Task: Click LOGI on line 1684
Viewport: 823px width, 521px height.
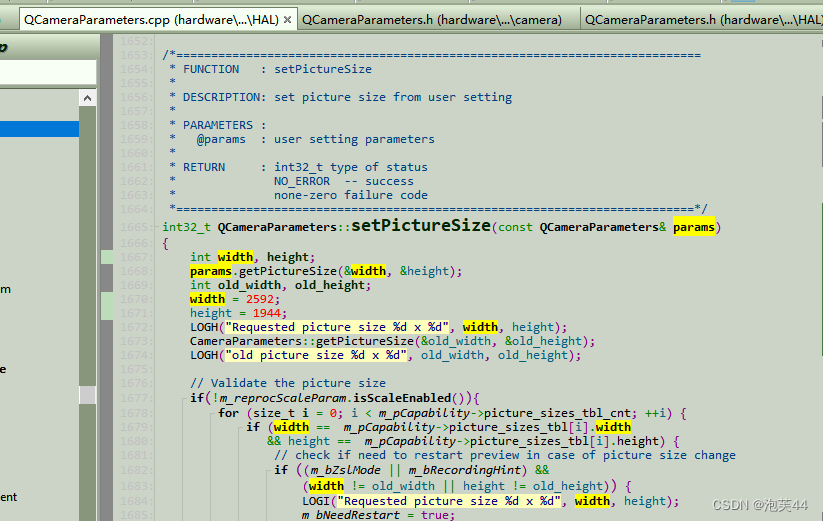Action: click(316, 501)
